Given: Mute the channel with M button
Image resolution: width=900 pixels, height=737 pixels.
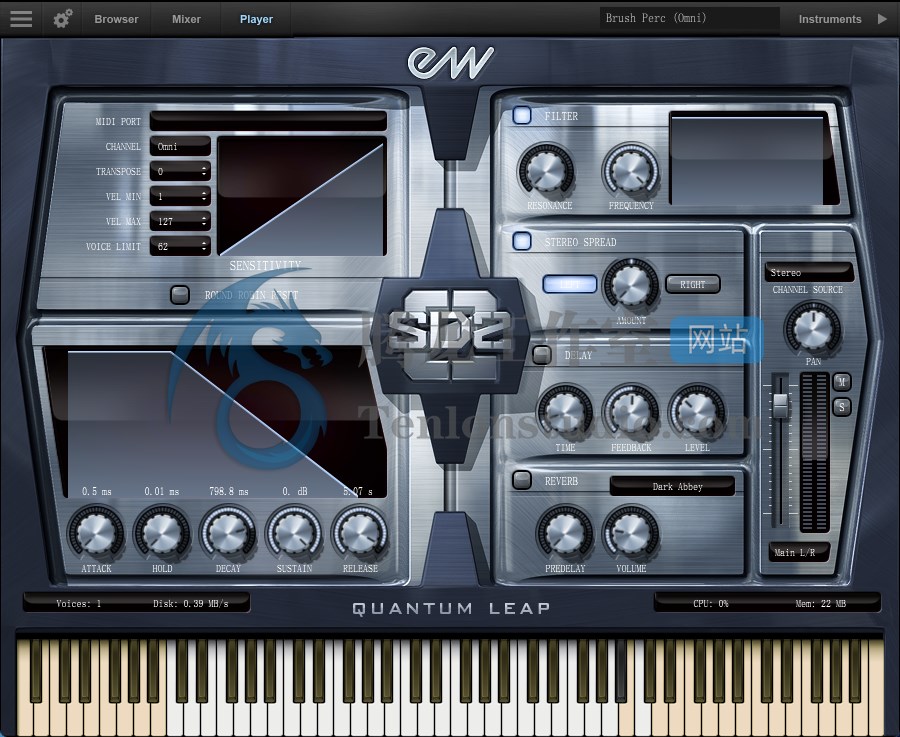Looking at the screenshot, I should point(841,382).
